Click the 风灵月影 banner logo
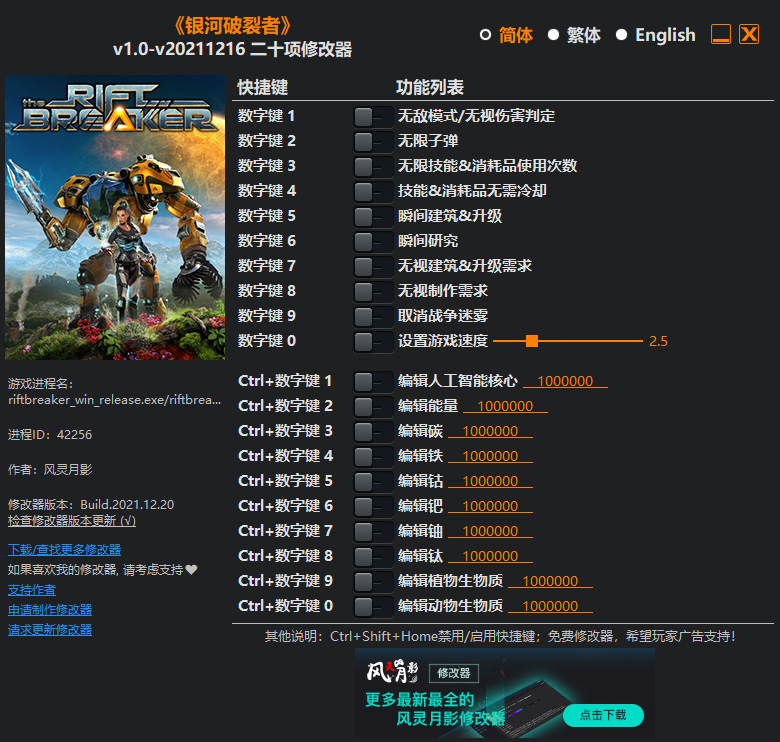The height and width of the screenshot is (742, 780). point(392,672)
